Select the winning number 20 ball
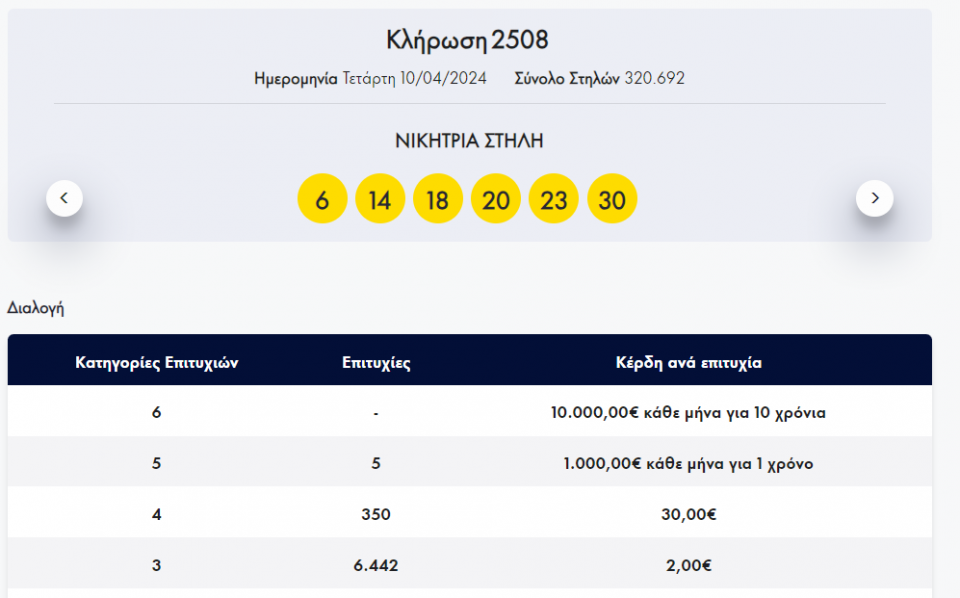The height and width of the screenshot is (598, 960). tap(496, 200)
